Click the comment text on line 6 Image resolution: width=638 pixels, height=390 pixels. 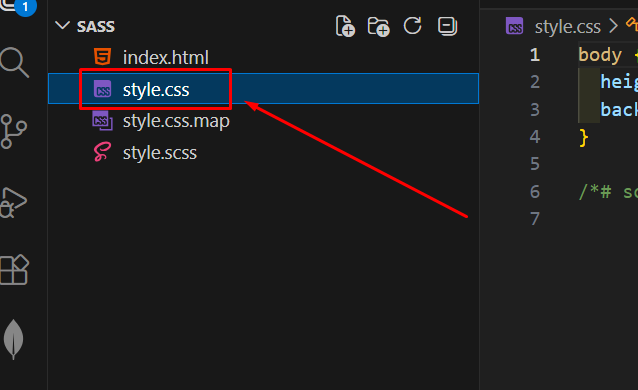(608, 192)
